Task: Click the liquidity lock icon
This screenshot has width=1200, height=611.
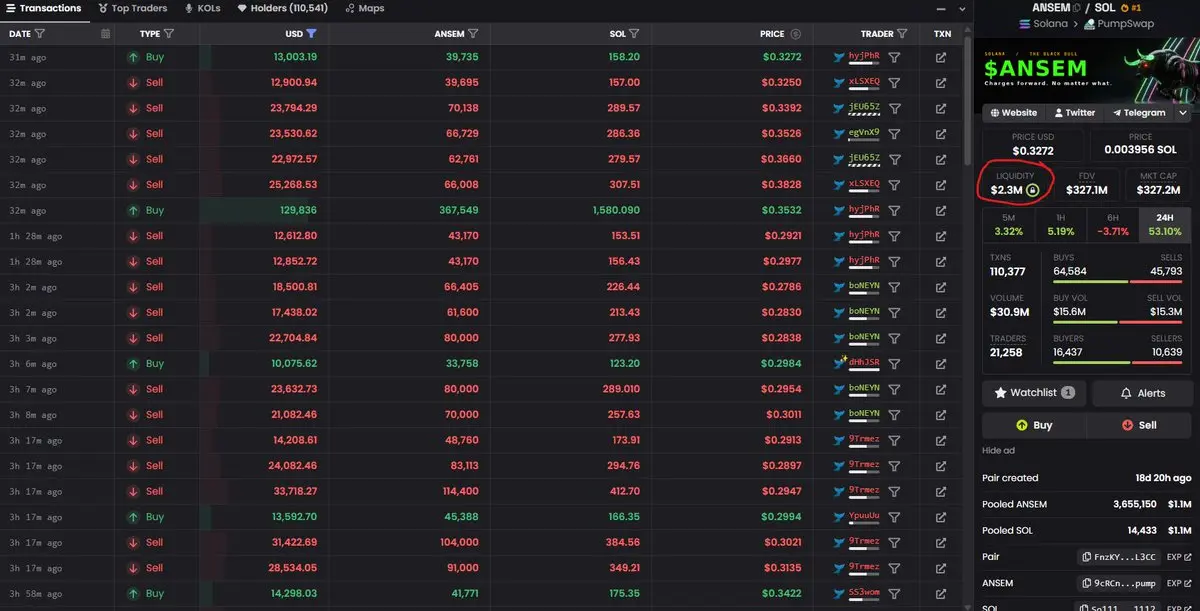Action: pyautogui.click(x=1033, y=190)
